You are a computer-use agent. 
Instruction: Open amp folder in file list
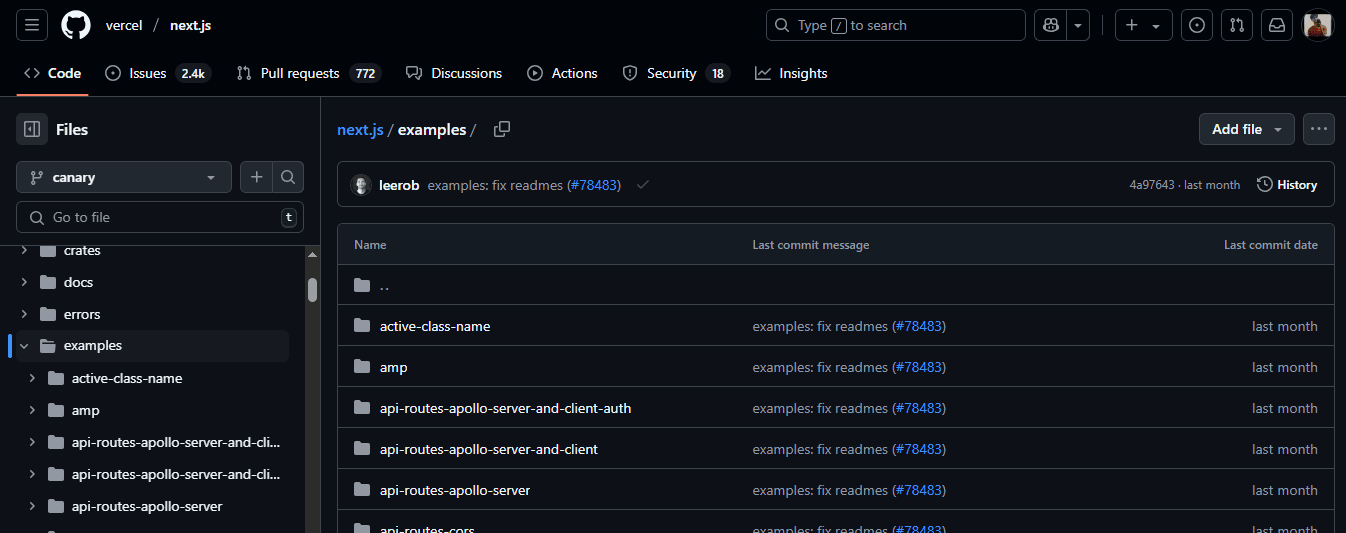[394, 367]
